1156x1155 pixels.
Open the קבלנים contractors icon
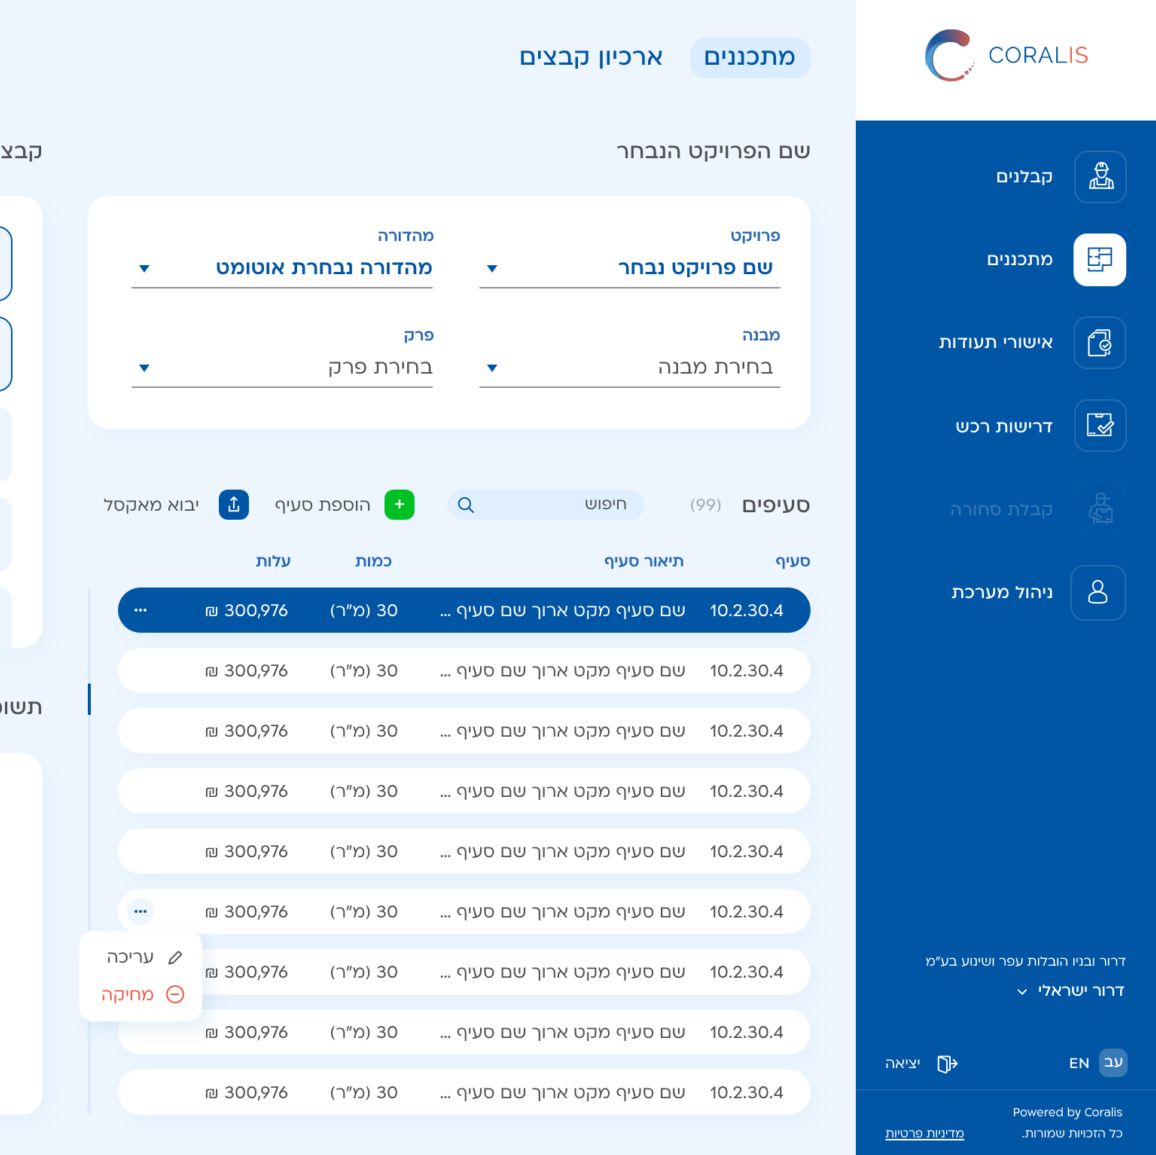(x=1100, y=177)
